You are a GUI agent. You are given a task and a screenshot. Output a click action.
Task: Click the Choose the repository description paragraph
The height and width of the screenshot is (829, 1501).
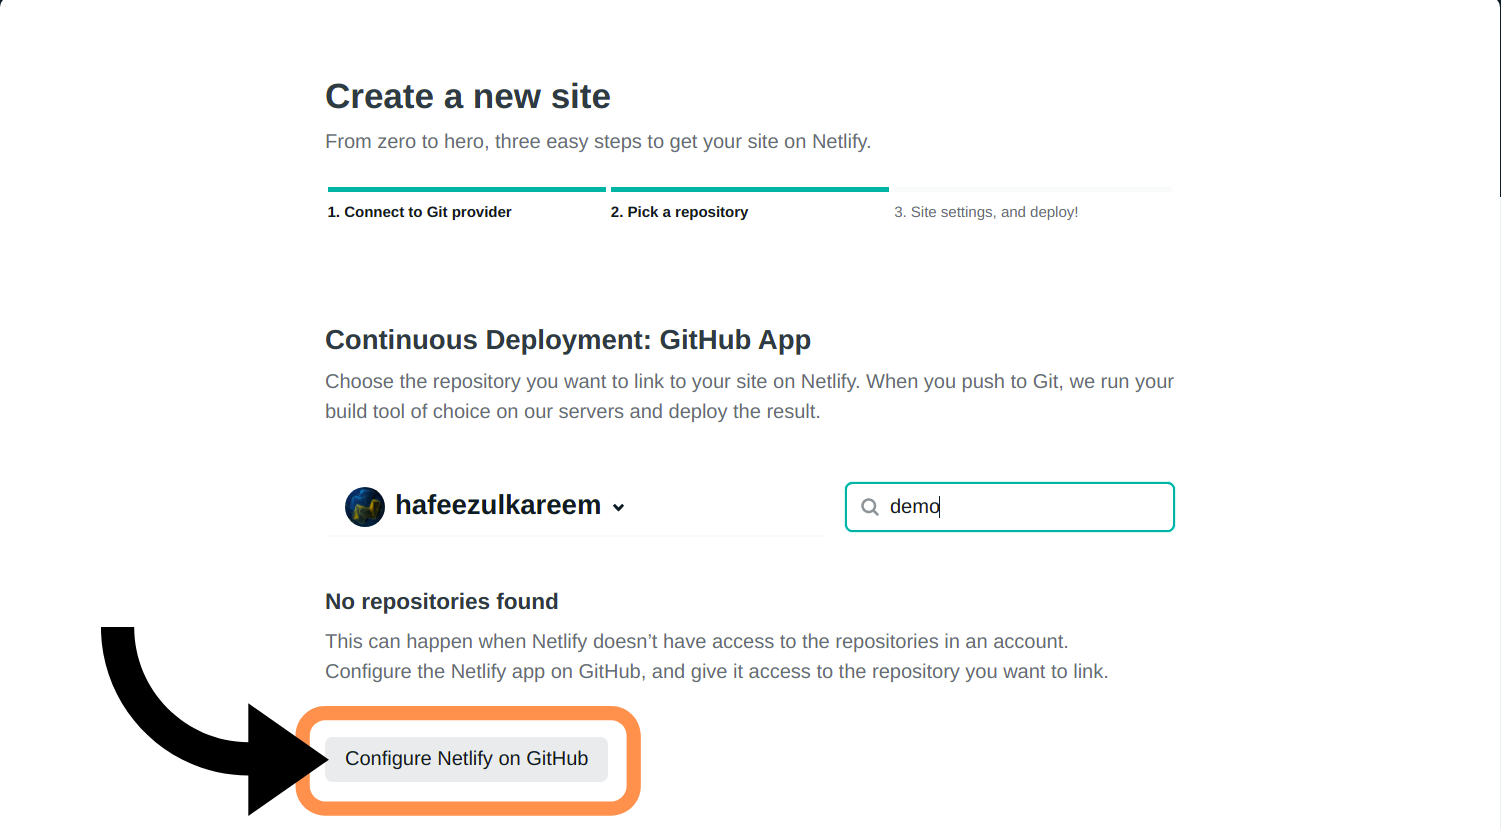[x=748, y=396]
